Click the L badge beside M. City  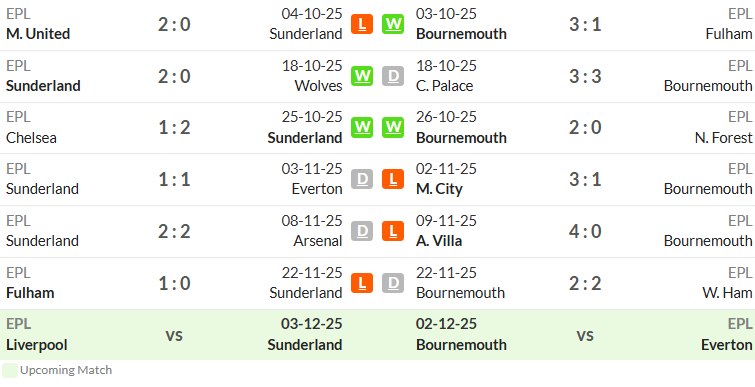click(x=393, y=179)
